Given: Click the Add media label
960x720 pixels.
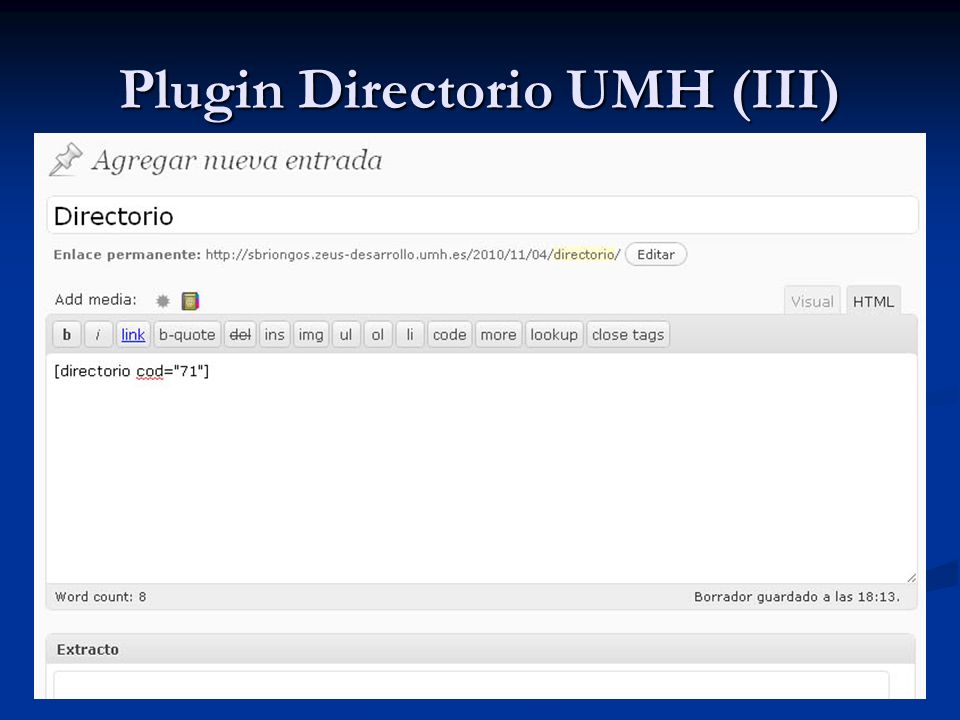Looking at the screenshot, I should pyautogui.click(x=96, y=300).
